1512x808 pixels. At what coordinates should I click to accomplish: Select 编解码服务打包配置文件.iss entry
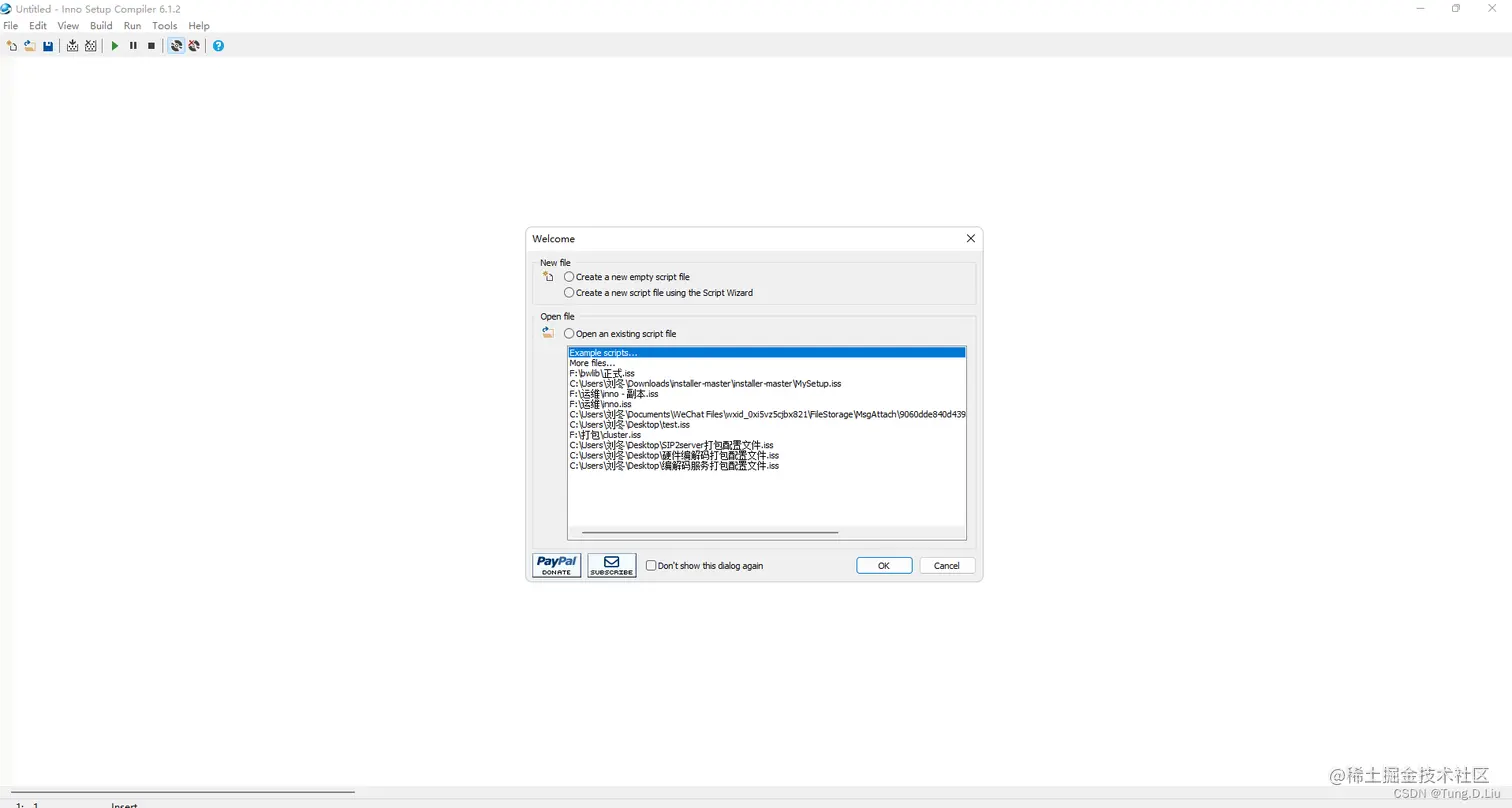767,466
